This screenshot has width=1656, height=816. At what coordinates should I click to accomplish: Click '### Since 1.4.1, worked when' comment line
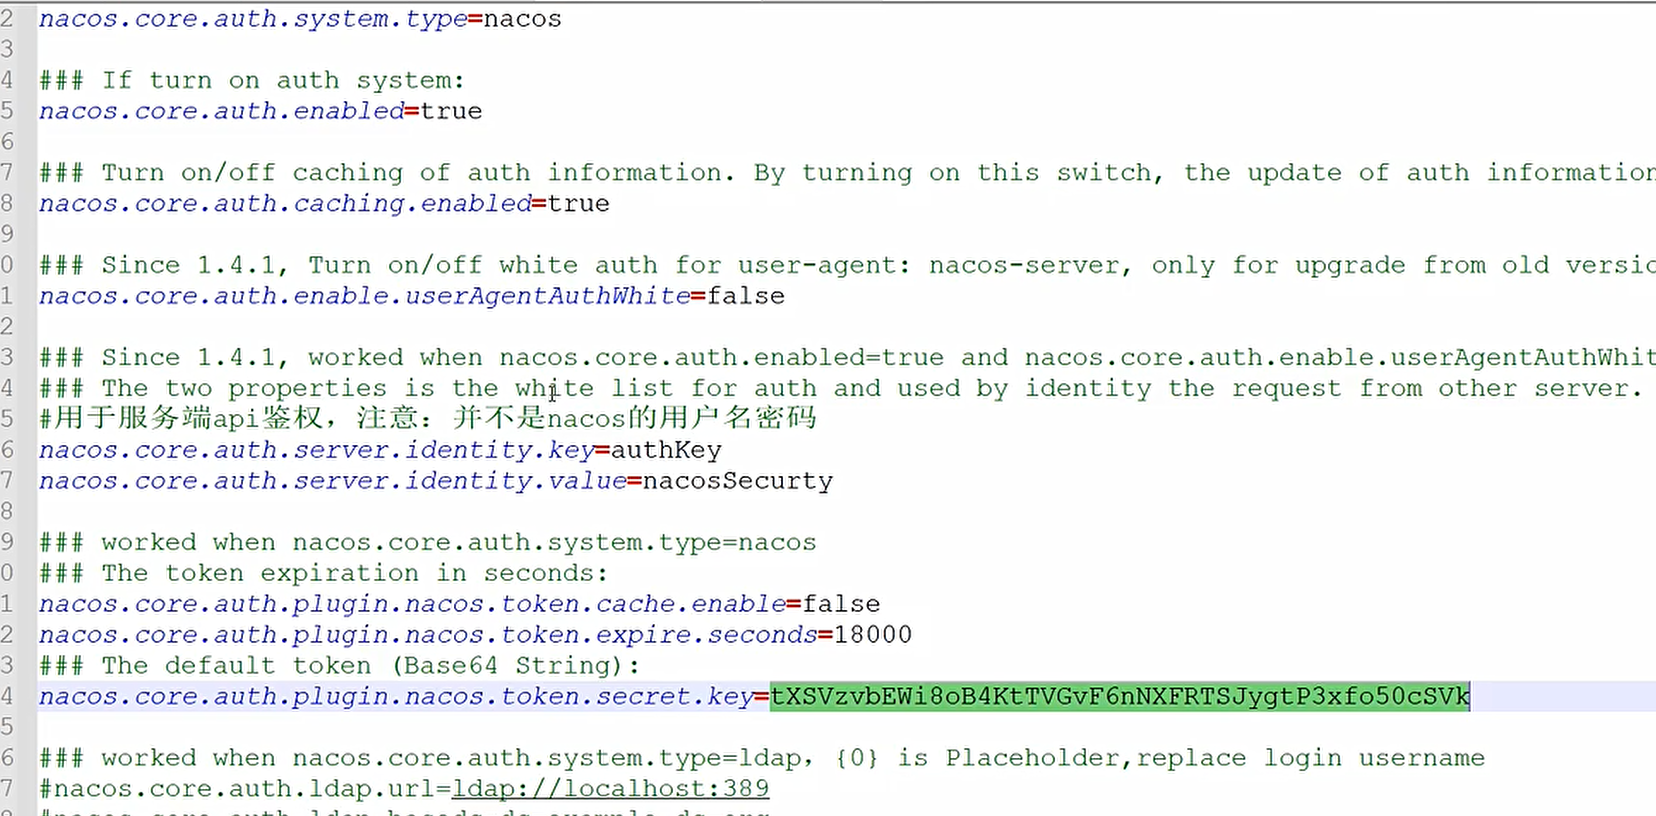(847, 357)
